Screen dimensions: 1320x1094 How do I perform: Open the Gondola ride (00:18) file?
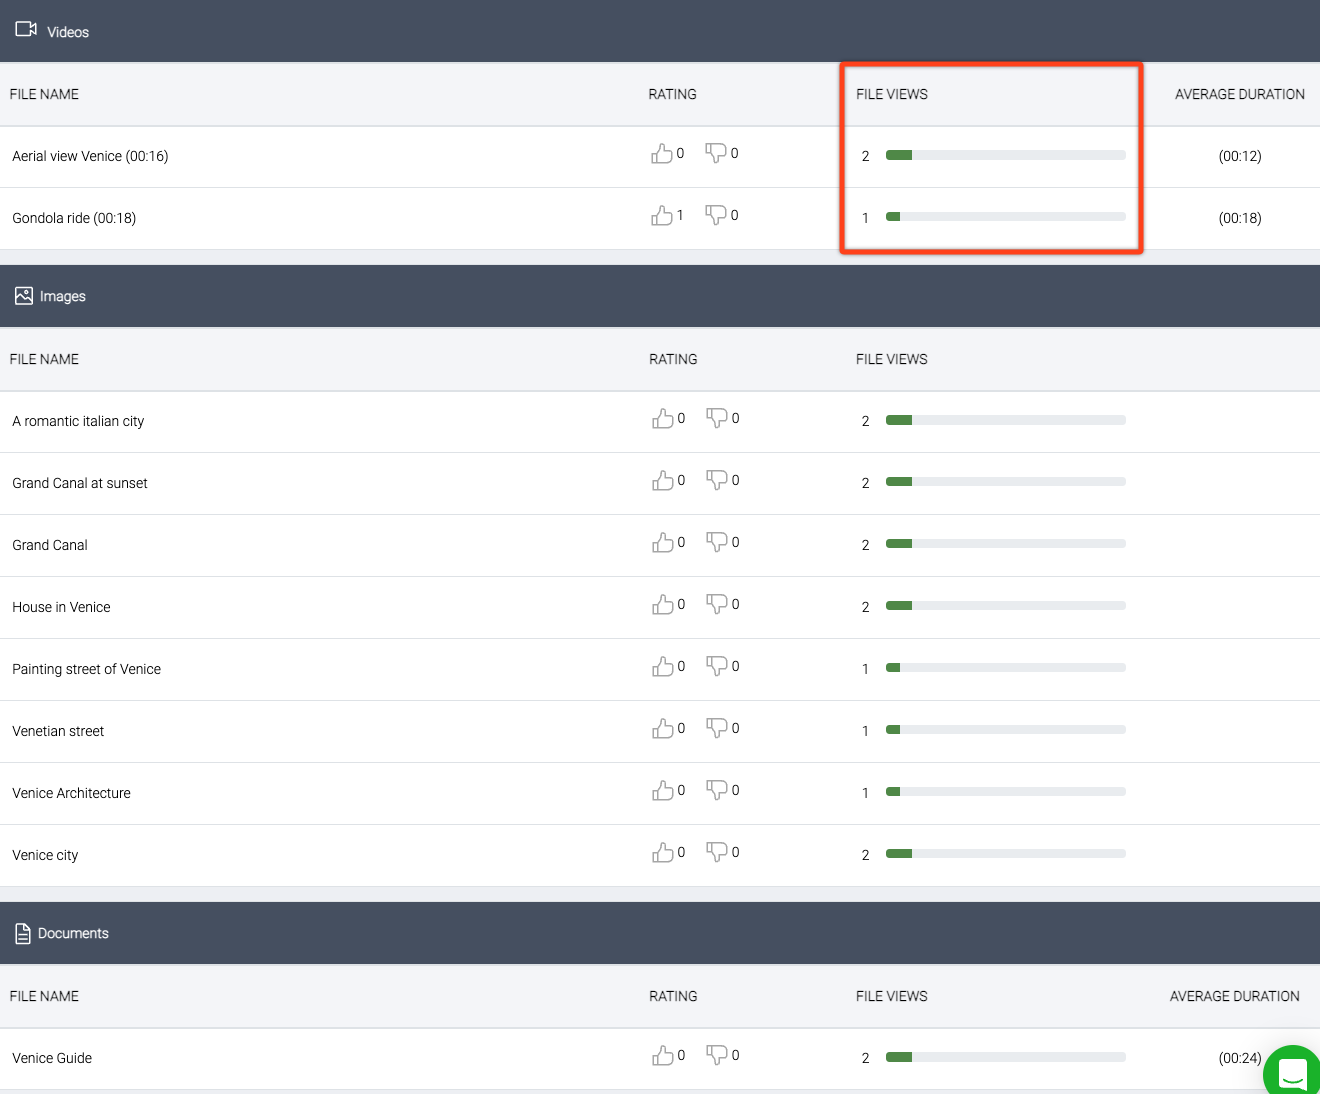74,218
